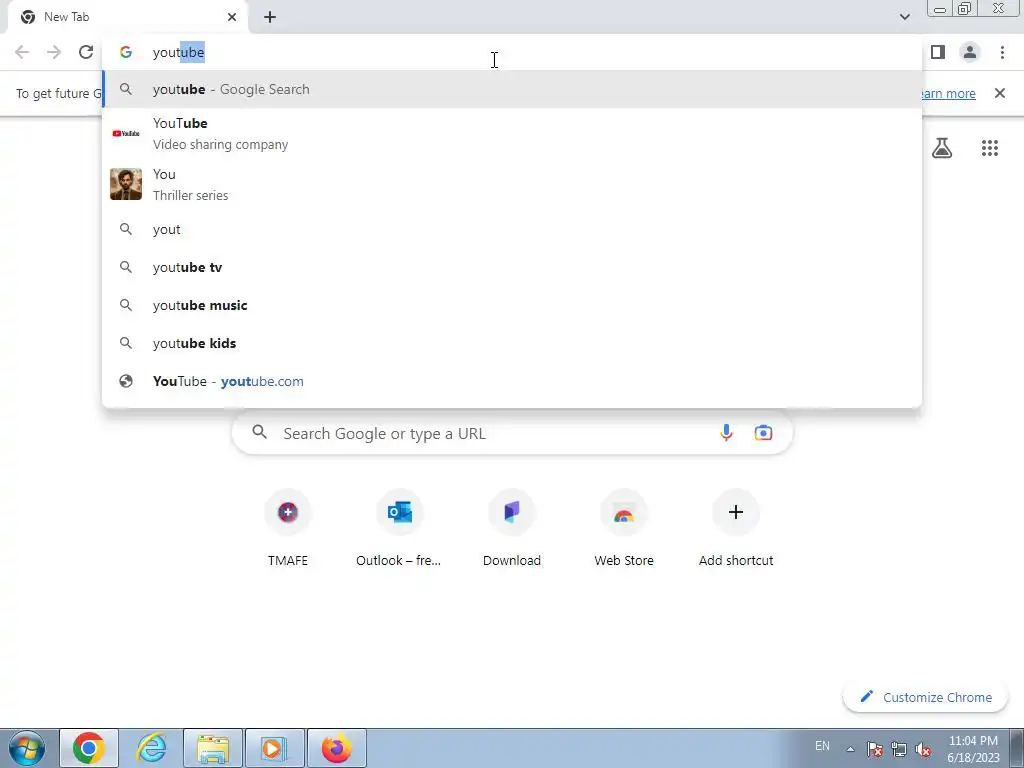Open the profile avatar menu
This screenshot has height=768, width=1024.
point(970,52)
